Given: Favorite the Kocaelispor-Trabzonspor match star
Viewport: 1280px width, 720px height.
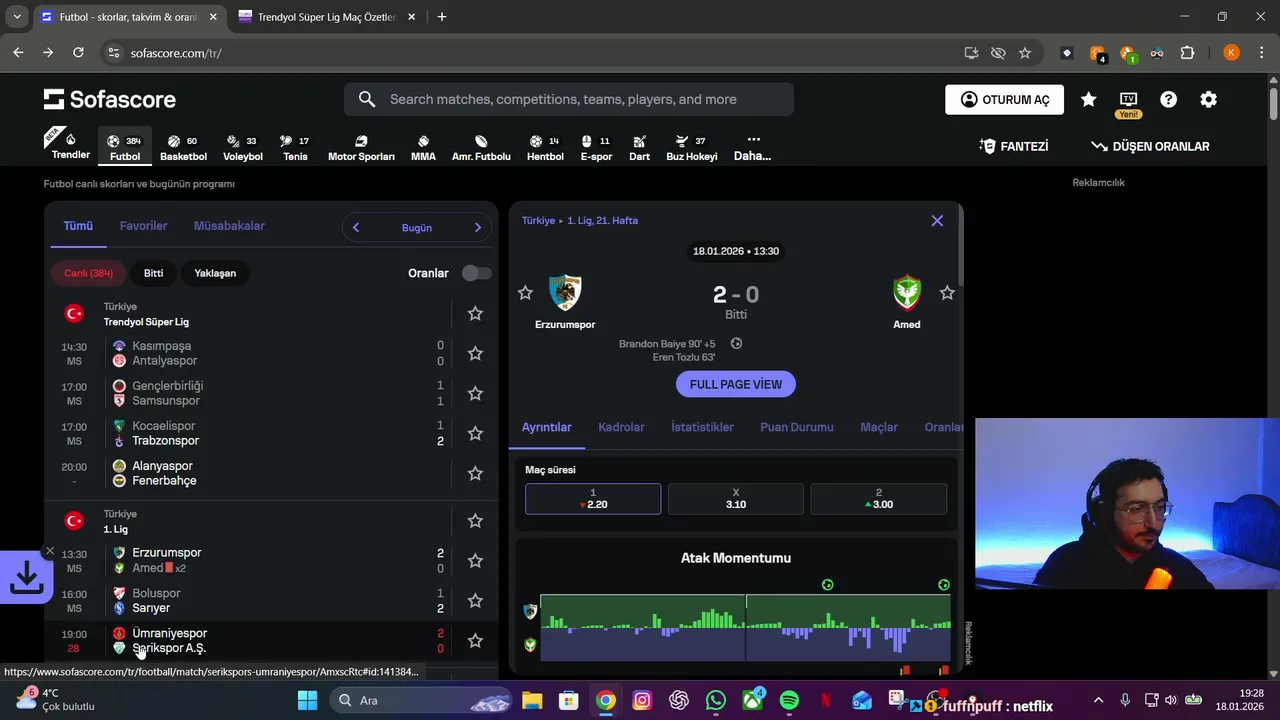Looking at the screenshot, I should pos(475,433).
